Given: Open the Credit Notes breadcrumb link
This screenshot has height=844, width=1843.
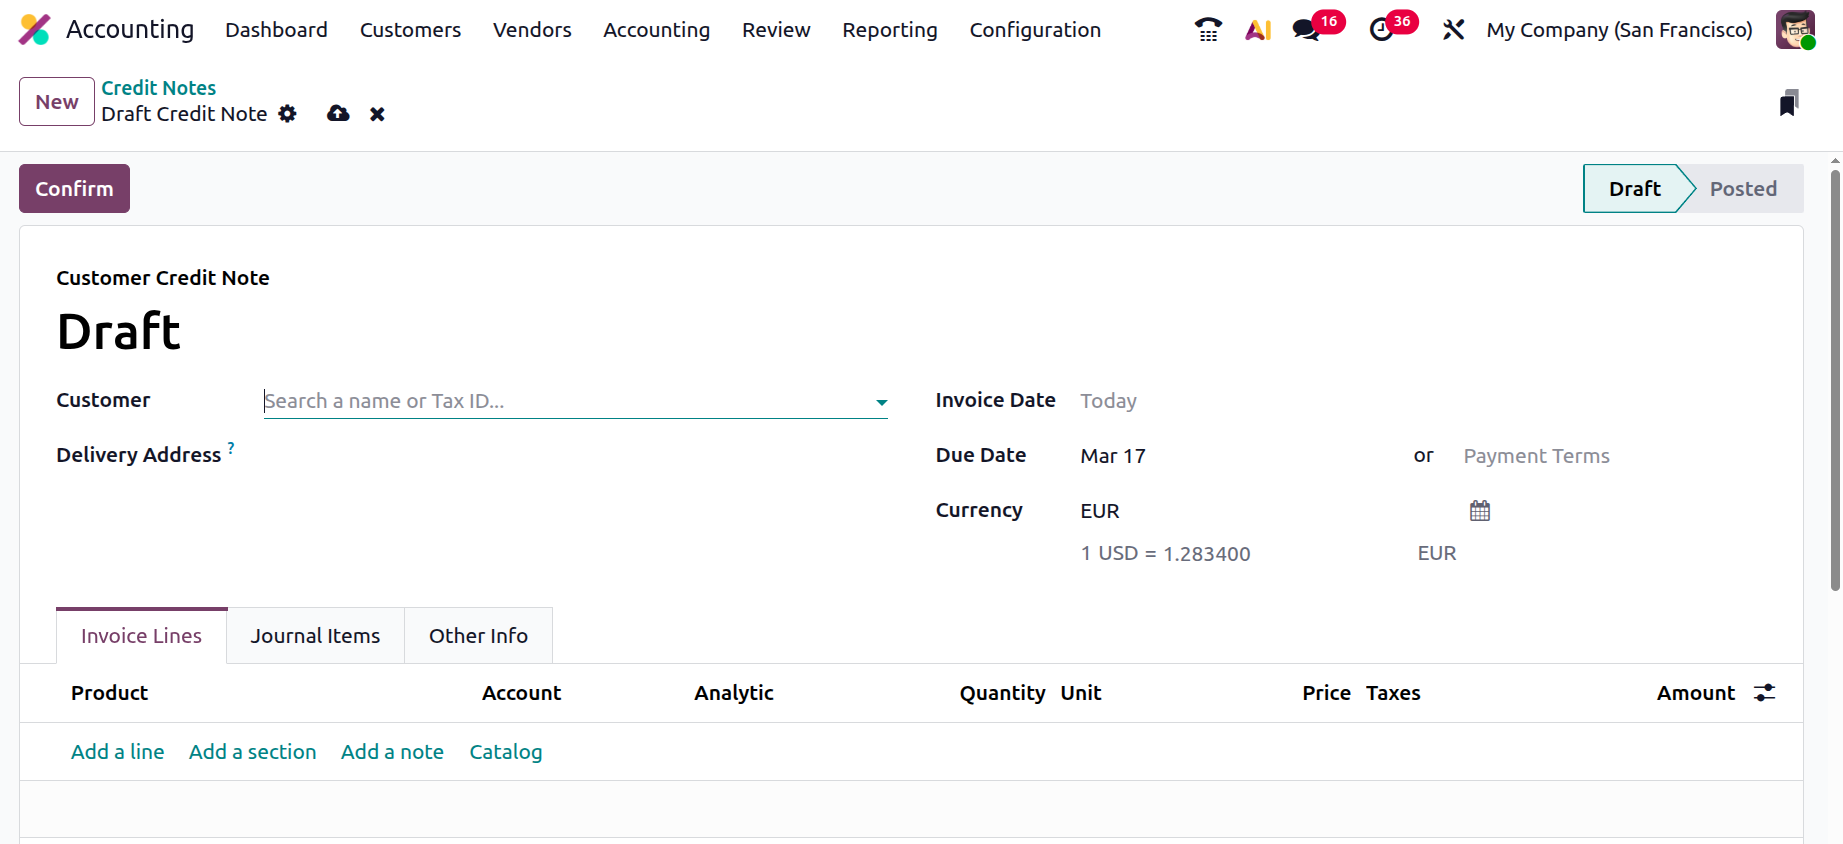Looking at the screenshot, I should click(158, 88).
